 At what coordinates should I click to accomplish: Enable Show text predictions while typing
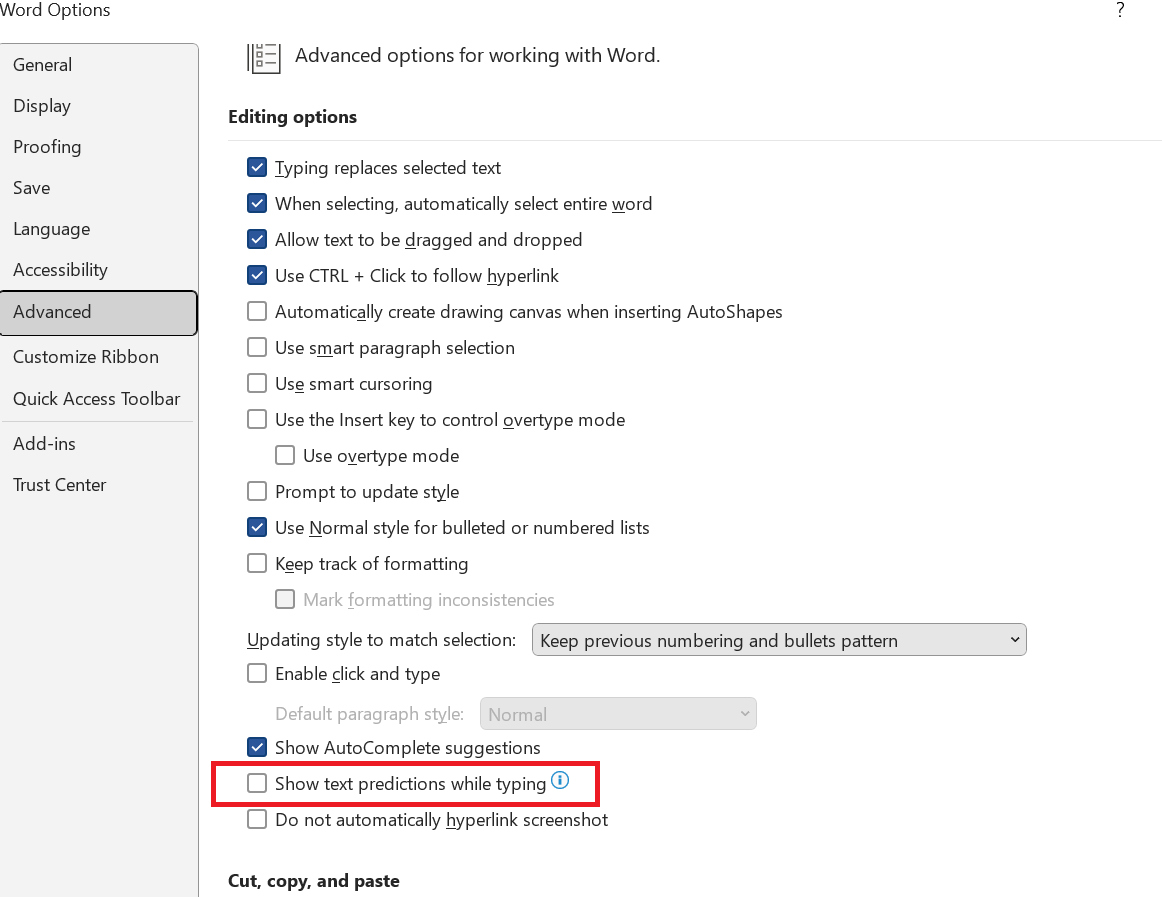click(x=257, y=783)
